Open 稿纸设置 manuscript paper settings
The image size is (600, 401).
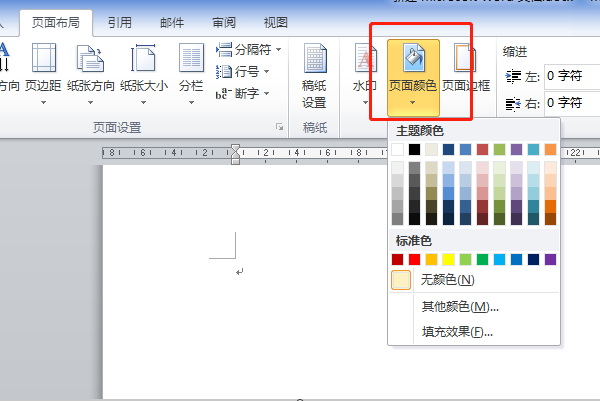pos(315,76)
